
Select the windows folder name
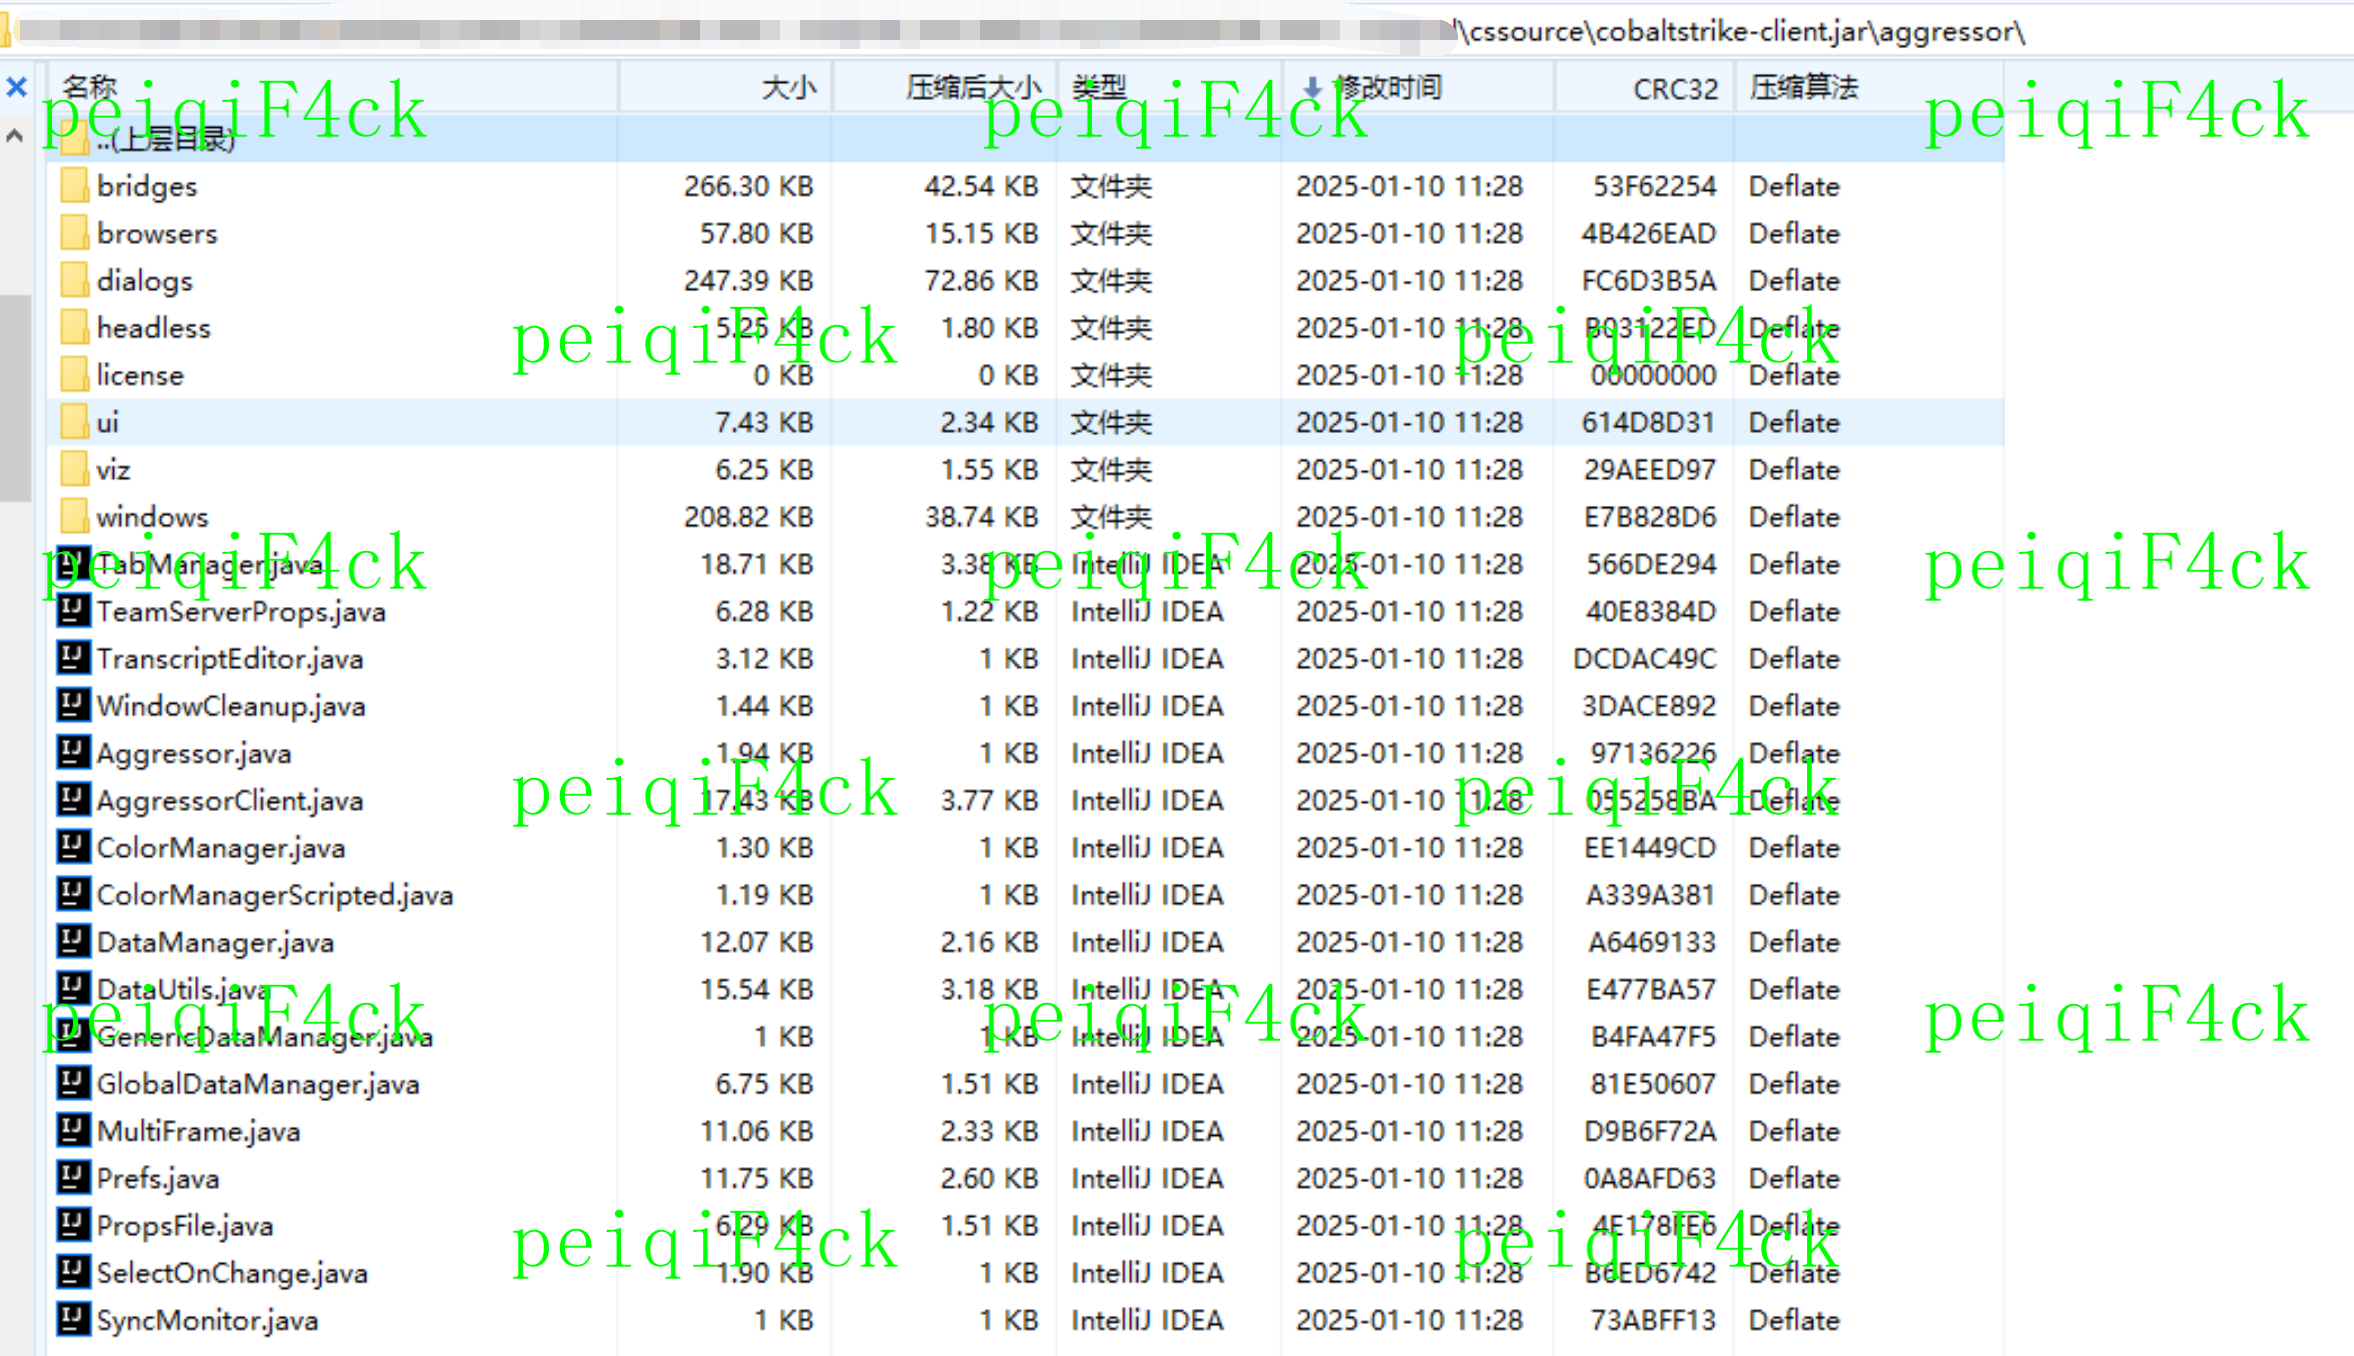tap(152, 517)
